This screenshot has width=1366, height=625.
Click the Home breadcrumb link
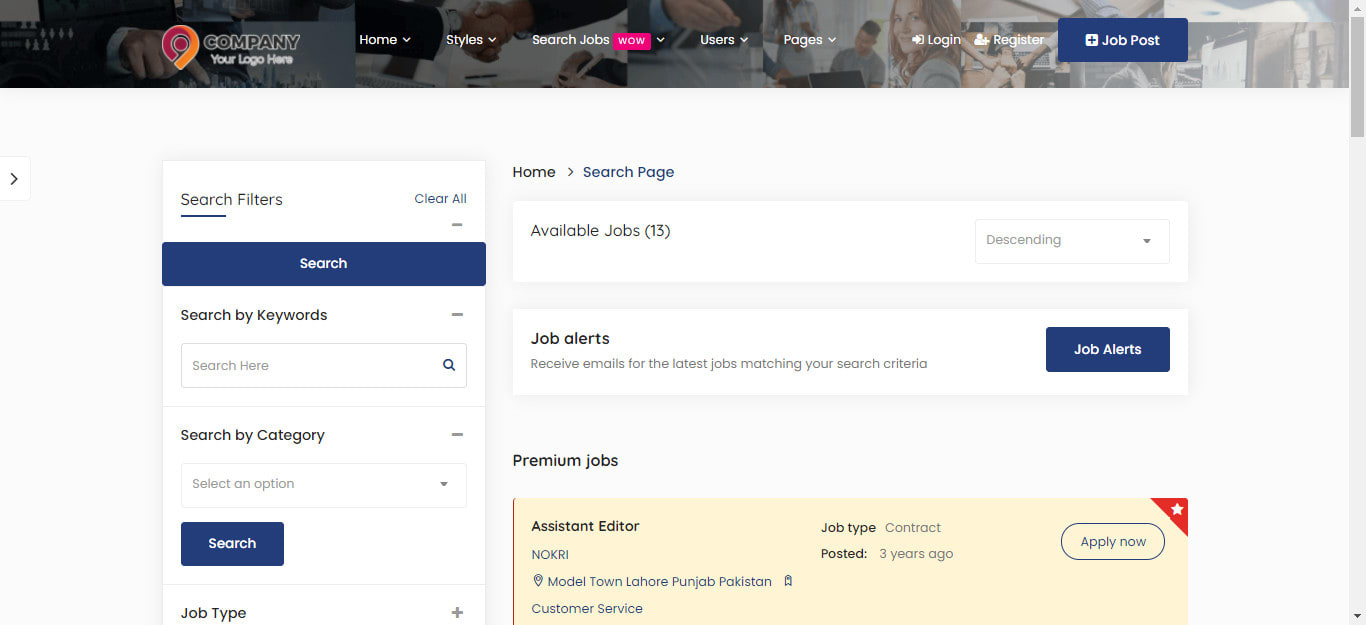pyautogui.click(x=533, y=172)
